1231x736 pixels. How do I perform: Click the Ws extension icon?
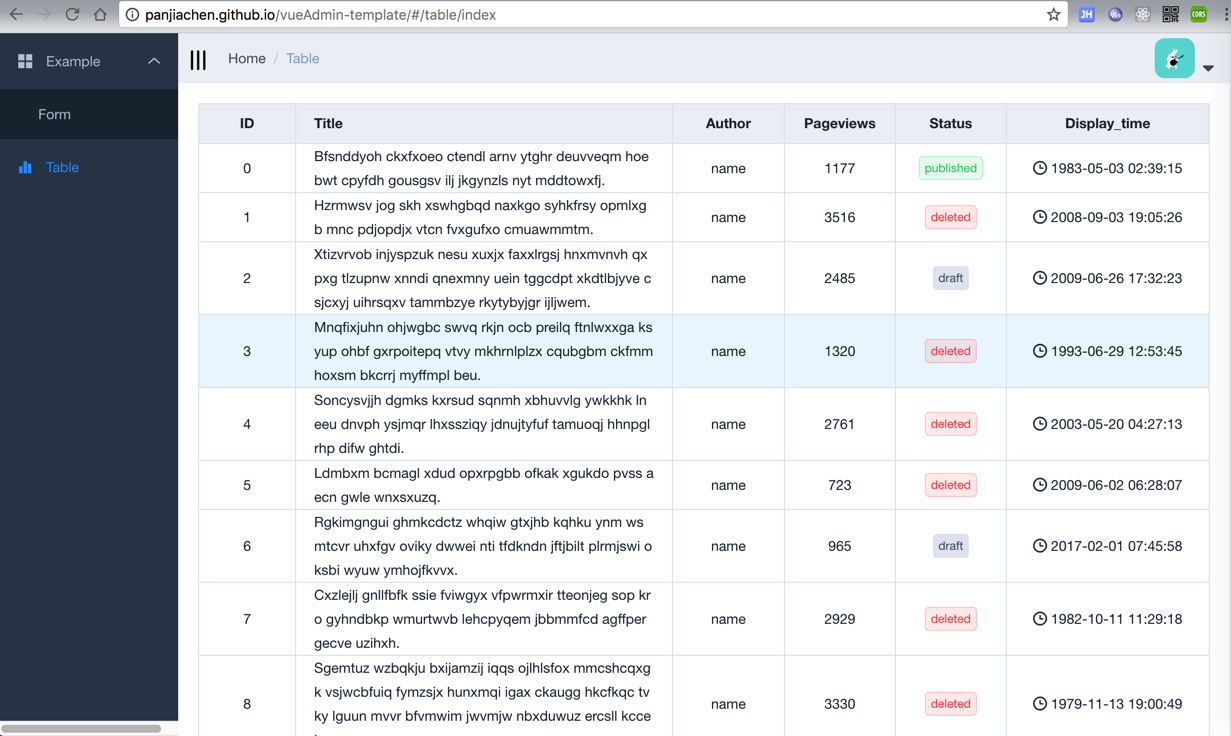coord(1114,15)
